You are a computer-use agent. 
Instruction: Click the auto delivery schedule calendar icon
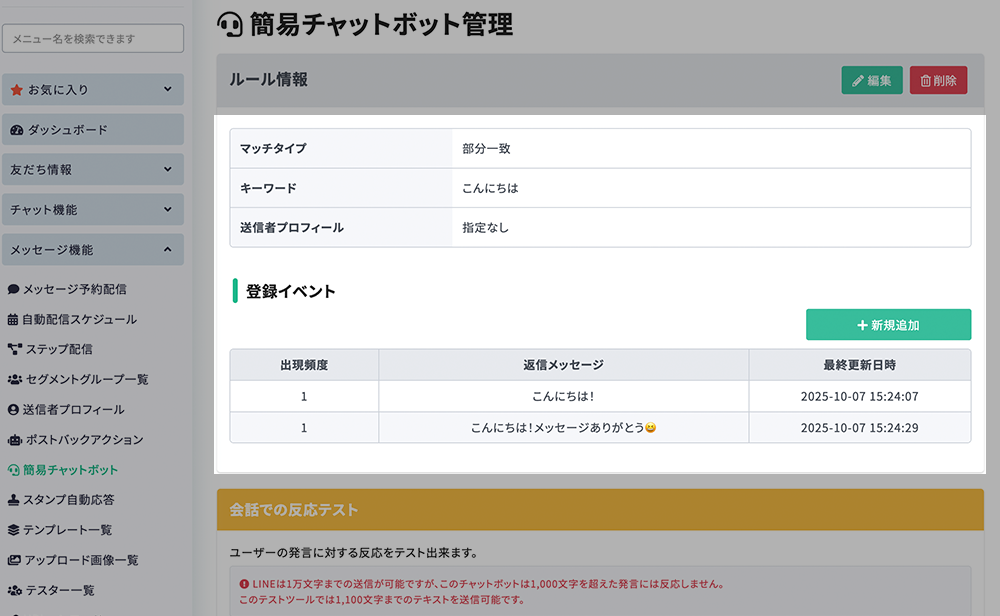(14, 320)
